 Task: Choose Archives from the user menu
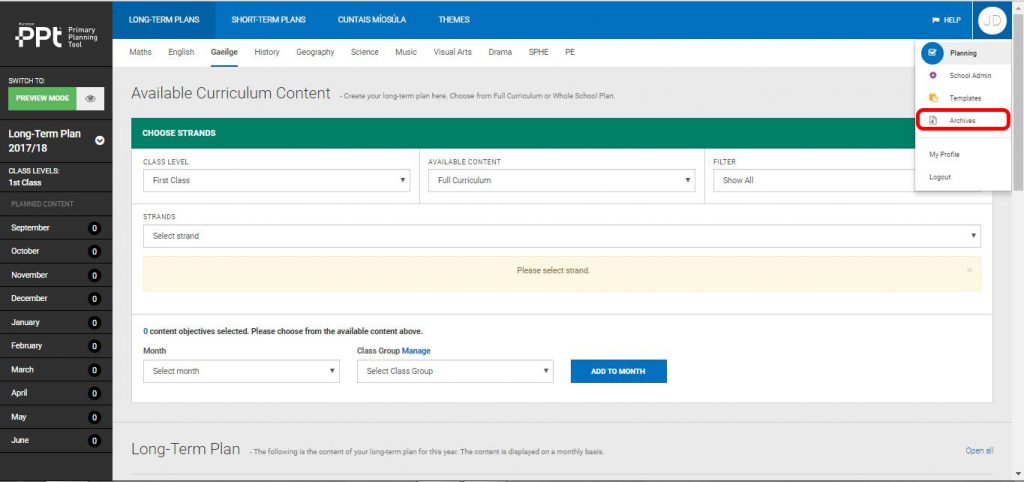pyautogui.click(x=963, y=121)
